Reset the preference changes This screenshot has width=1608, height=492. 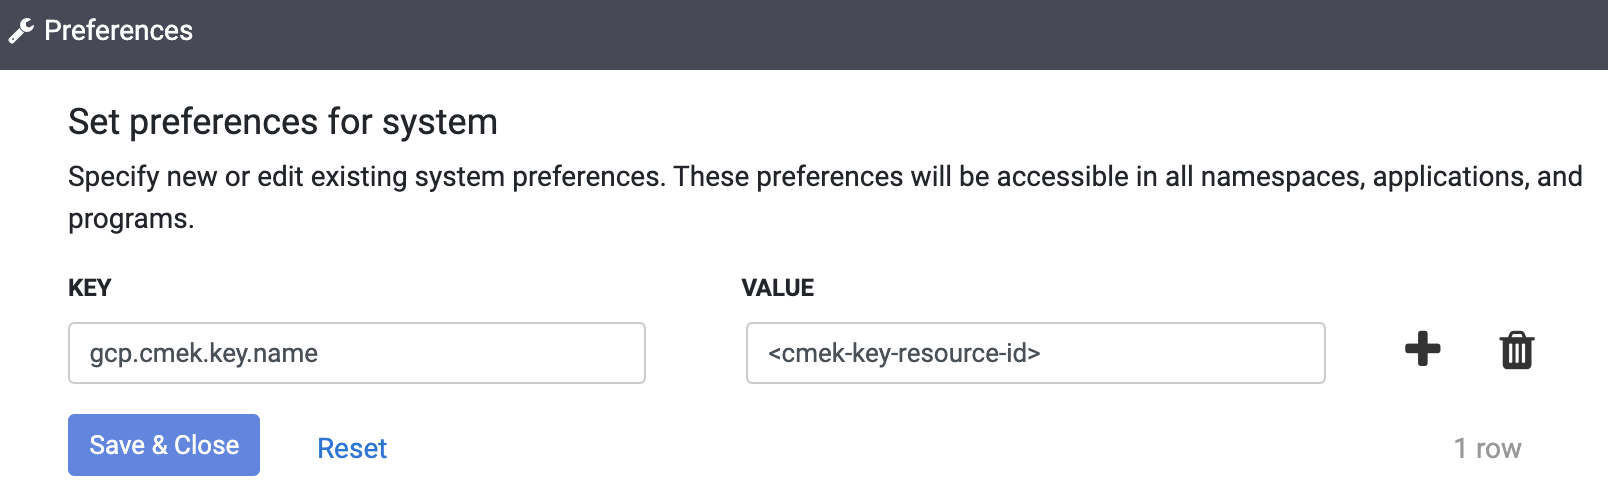pyautogui.click(x=352, y=449)
